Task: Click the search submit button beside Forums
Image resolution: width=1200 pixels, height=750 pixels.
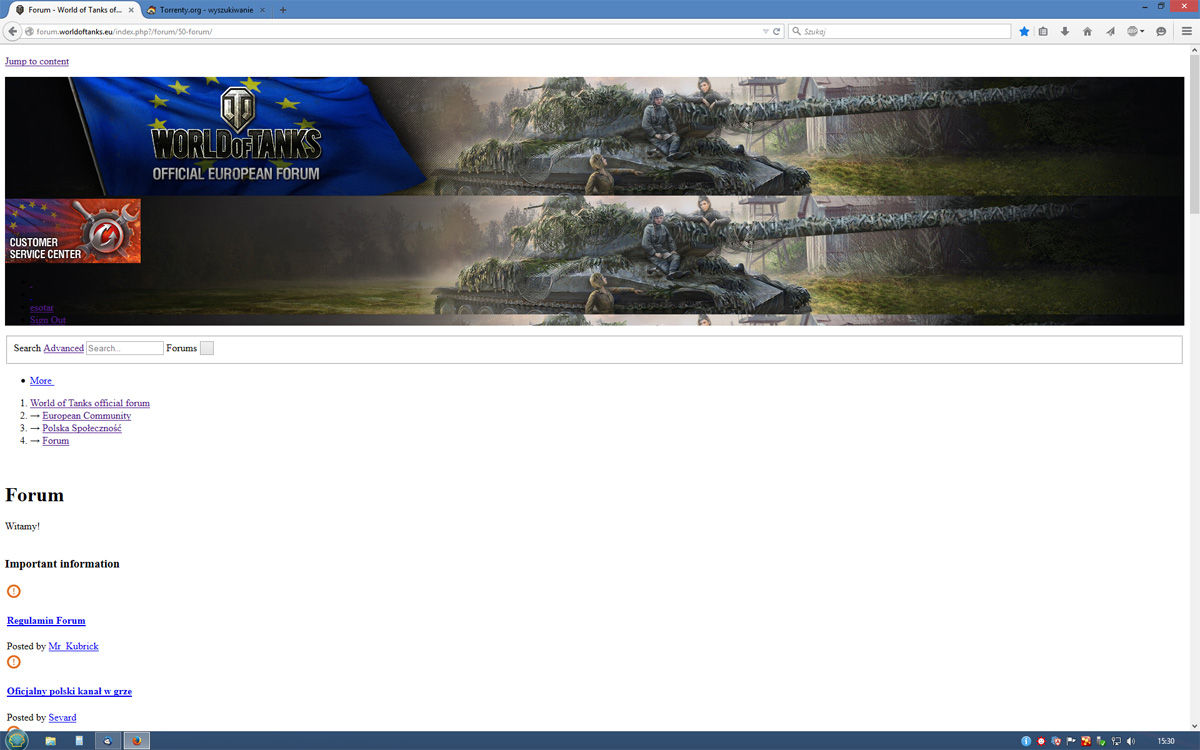Action: 207,348
